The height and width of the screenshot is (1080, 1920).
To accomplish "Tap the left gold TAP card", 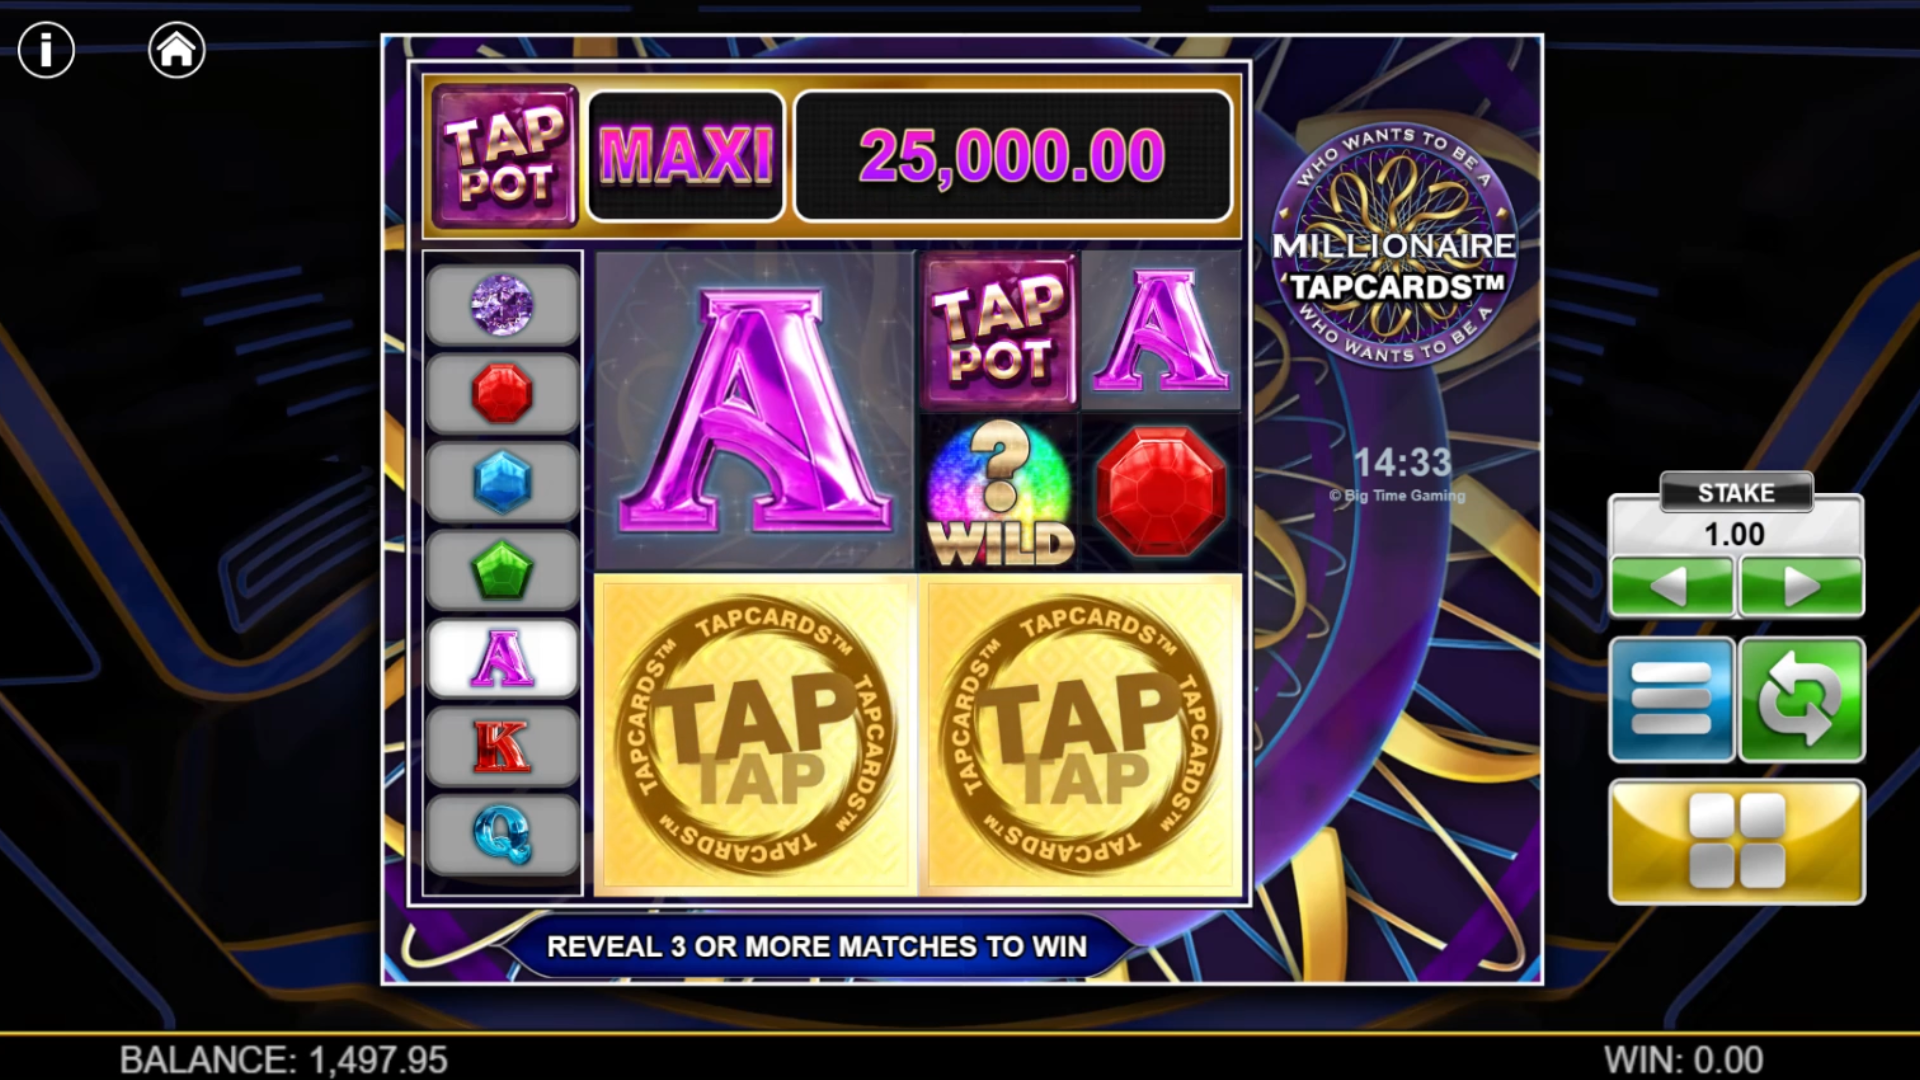I will (x=755, y=735).
